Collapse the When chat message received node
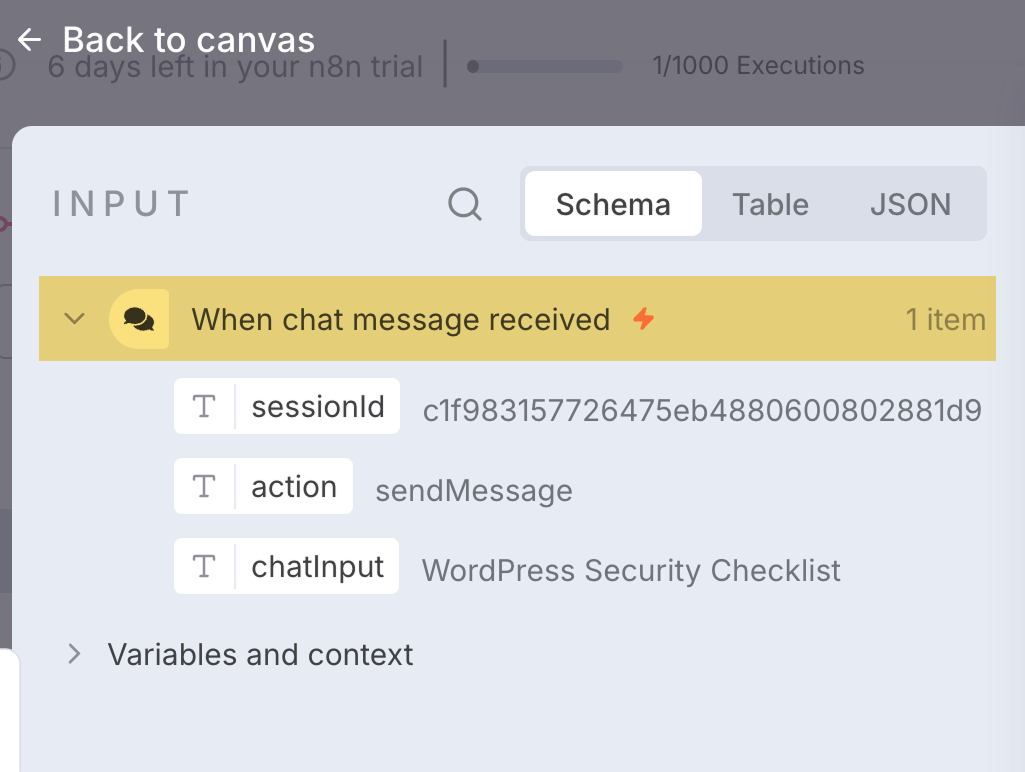 [x=74, y=319]
